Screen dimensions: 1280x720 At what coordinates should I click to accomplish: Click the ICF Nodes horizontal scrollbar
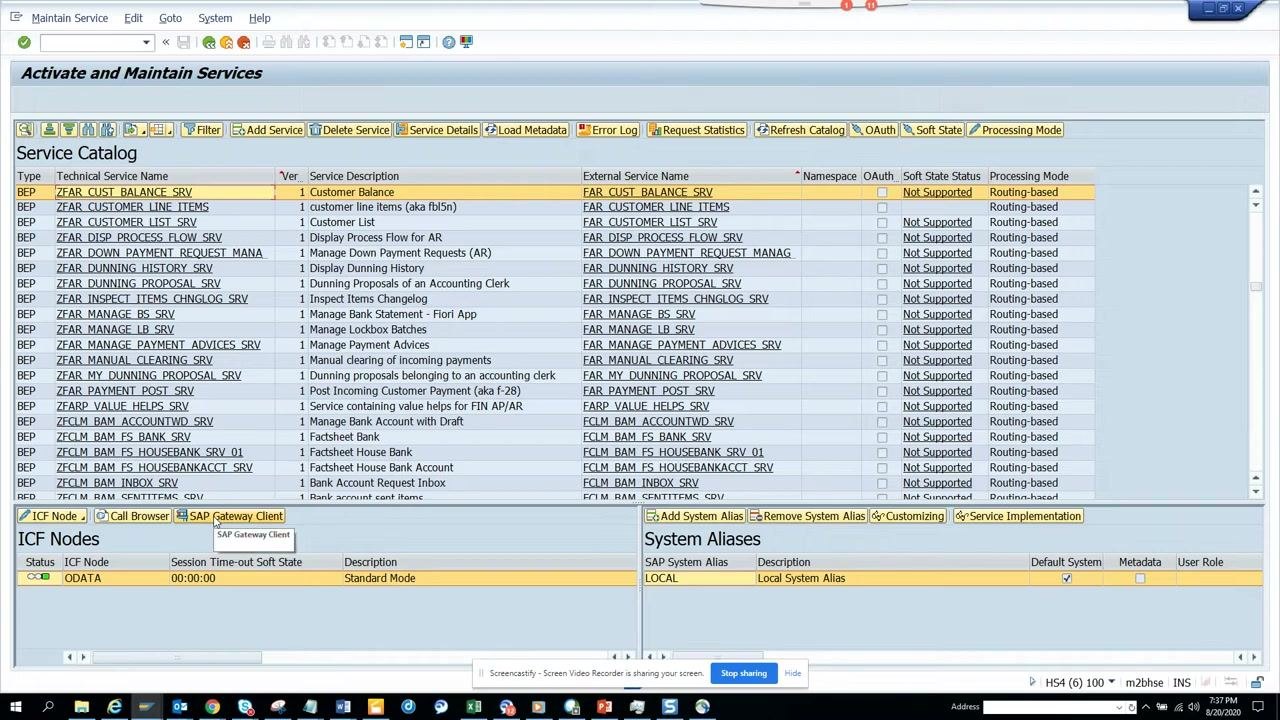pos(347,657)
